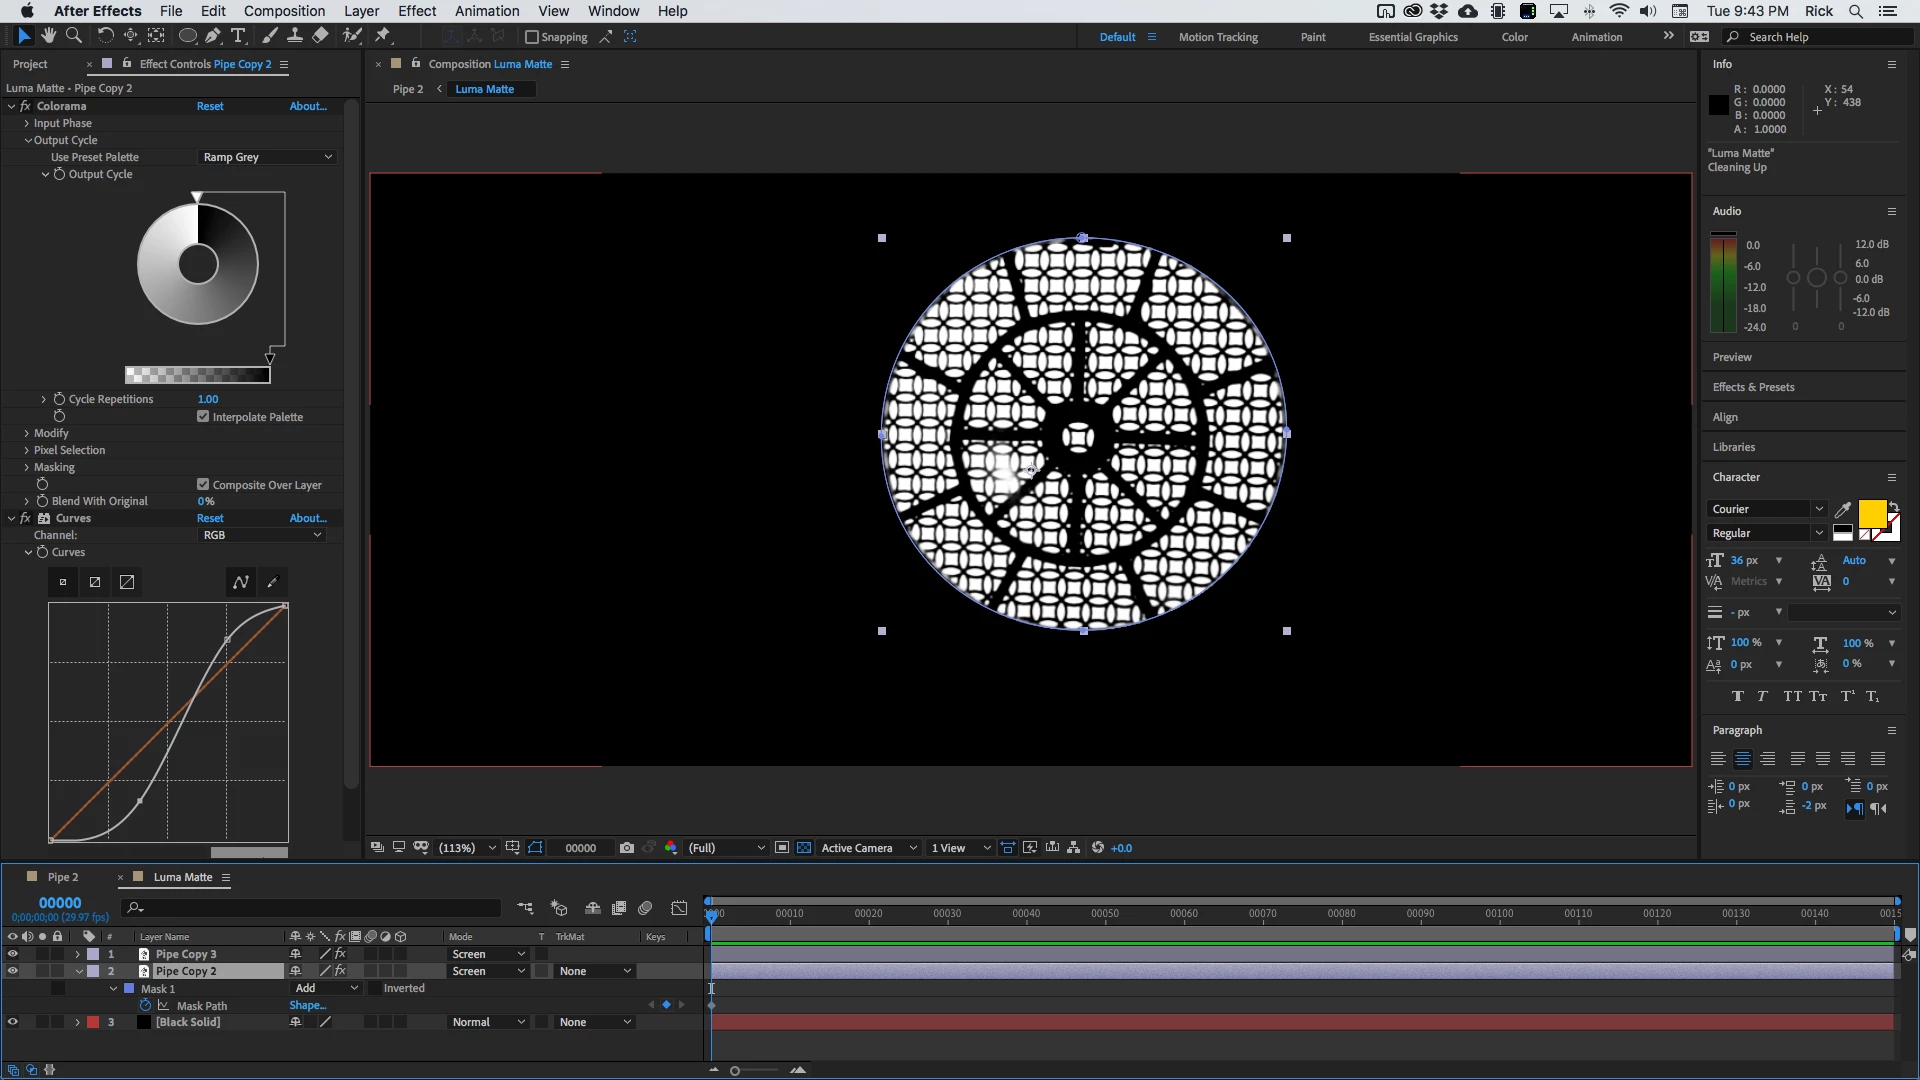The height and width of the screenshot is (1080, 1920).
Task: Disable Composite Over Layer checkbox
Action: [x=203, y=485]
